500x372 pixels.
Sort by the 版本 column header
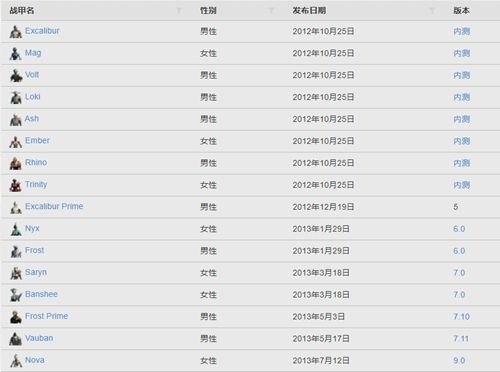(x=461, y=11)
